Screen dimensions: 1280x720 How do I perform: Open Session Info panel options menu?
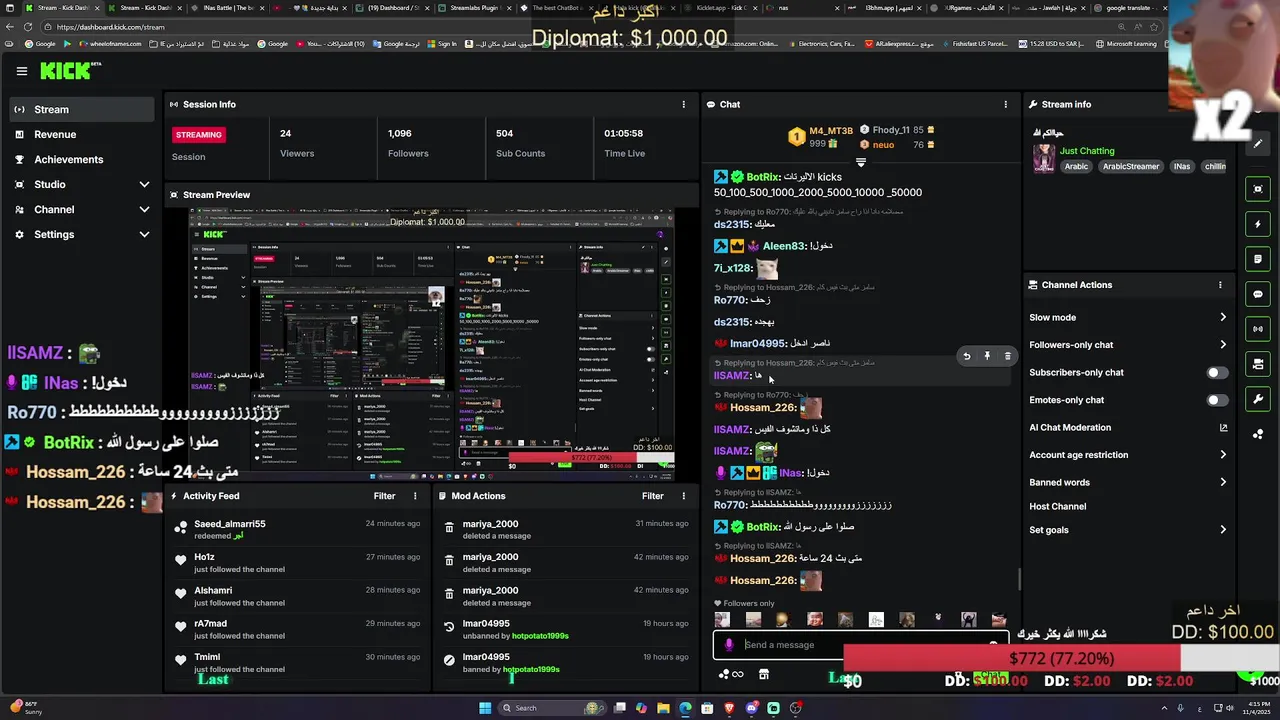pos(684,104)
